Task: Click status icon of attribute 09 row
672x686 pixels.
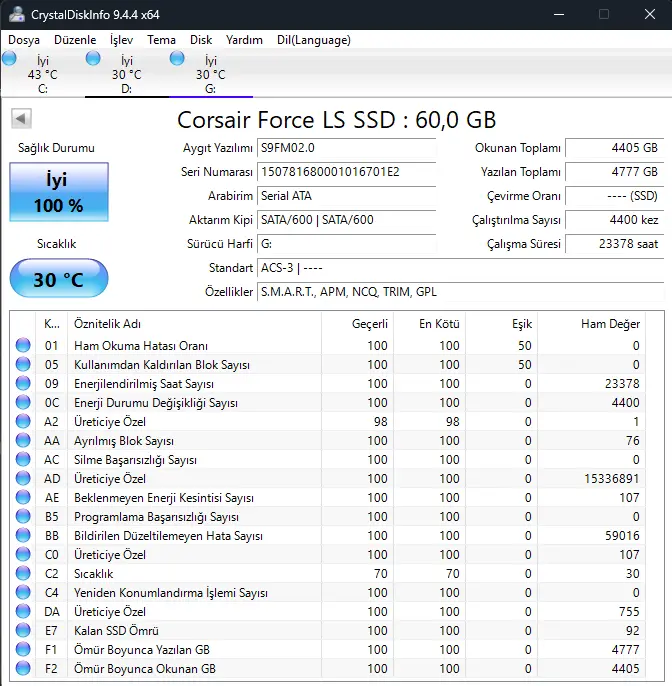Action: [23, 383]
